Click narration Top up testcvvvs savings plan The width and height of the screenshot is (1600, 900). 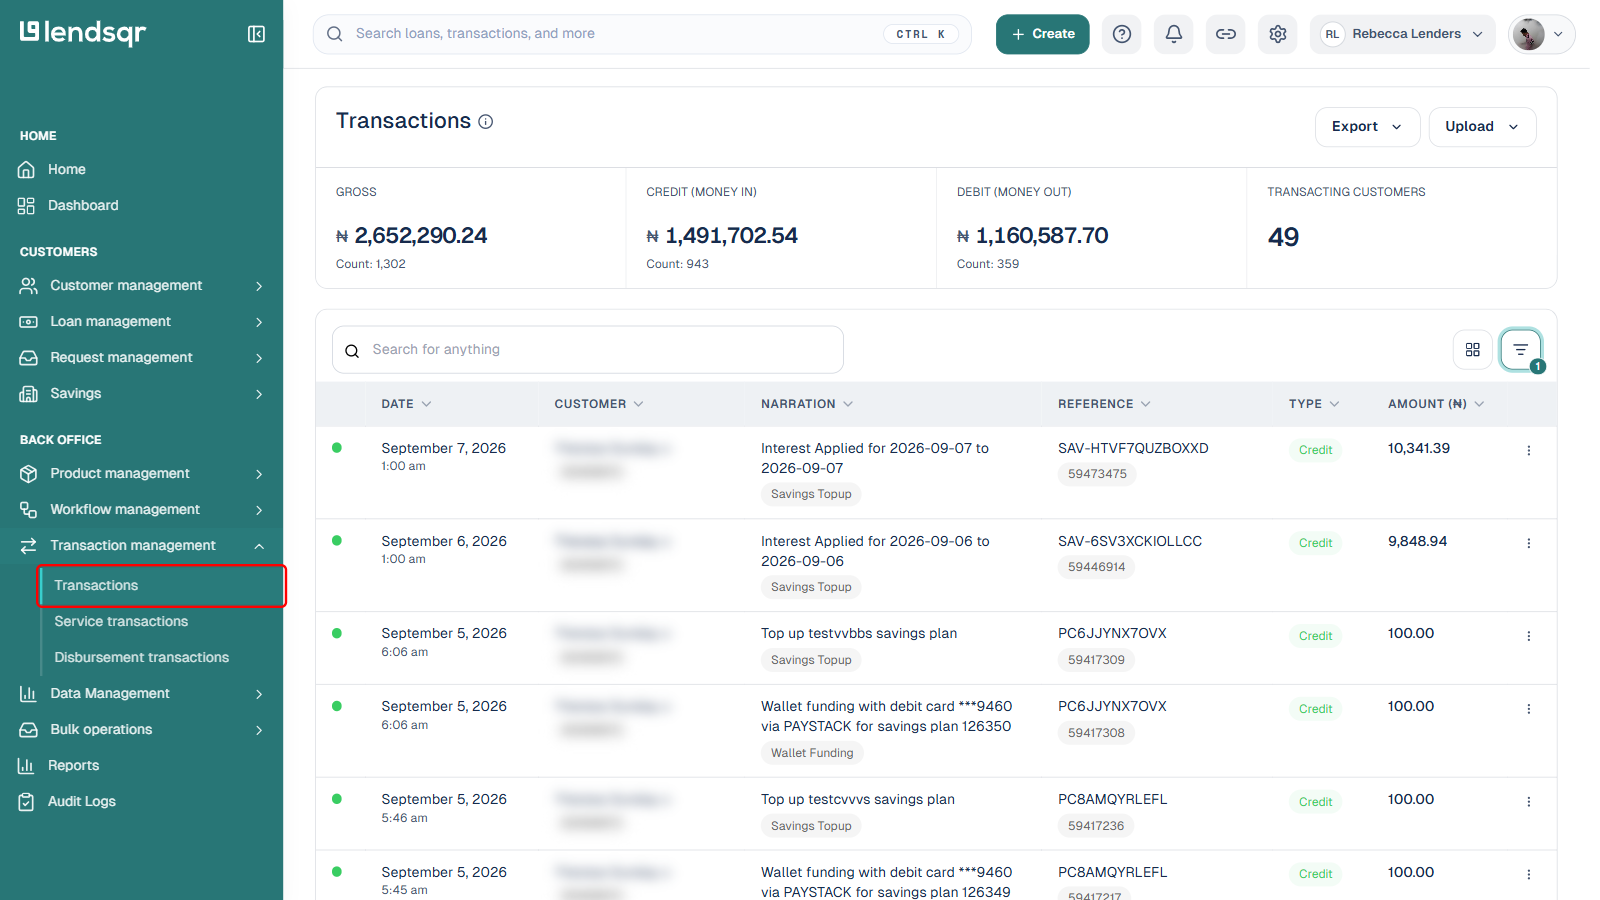coord(858,800)
